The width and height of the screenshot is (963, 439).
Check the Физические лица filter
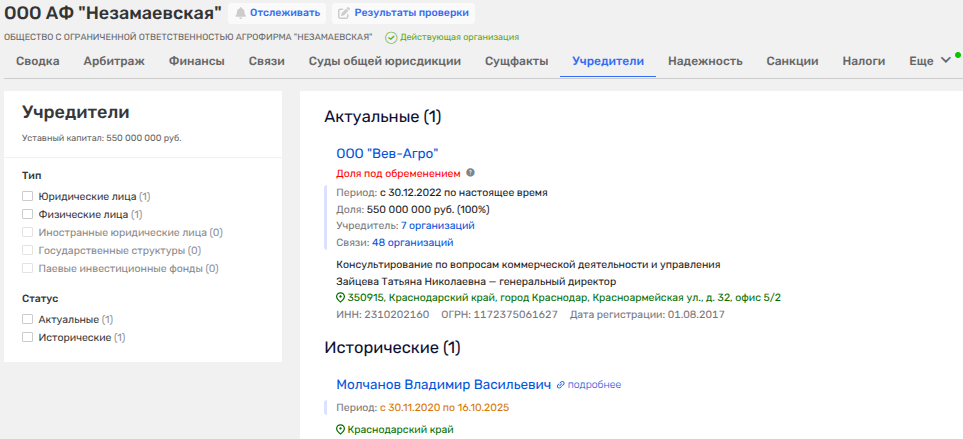27,214
